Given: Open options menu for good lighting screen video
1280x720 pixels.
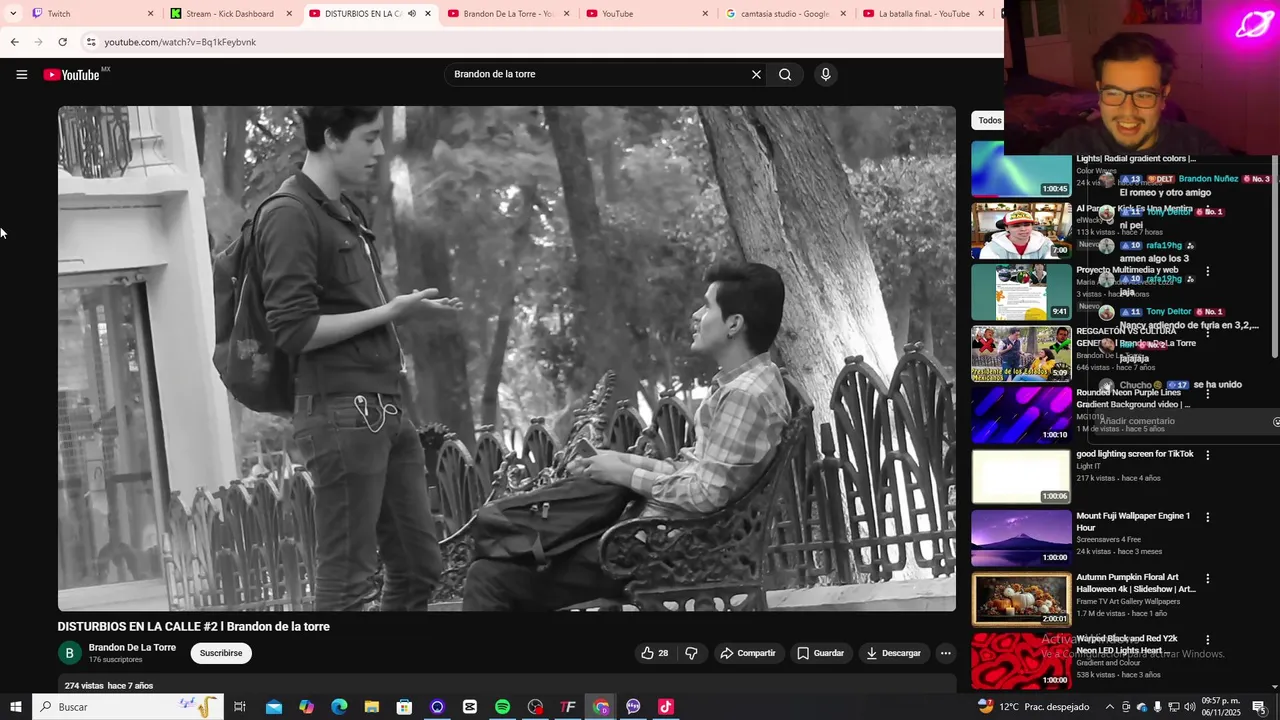Looking at the screenshot, I should (1208, 455).
